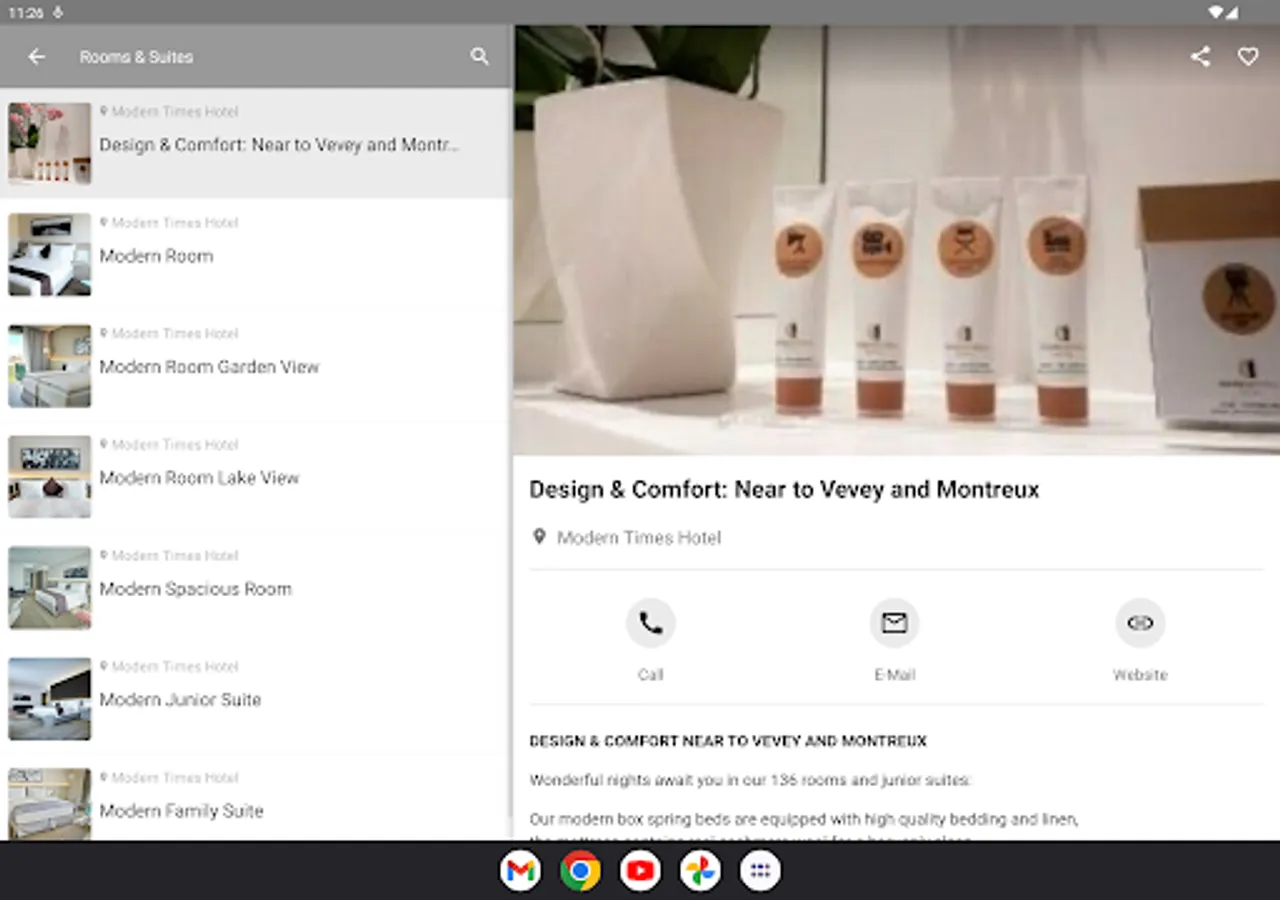Tap the Call phone icon

click(651, 623)
